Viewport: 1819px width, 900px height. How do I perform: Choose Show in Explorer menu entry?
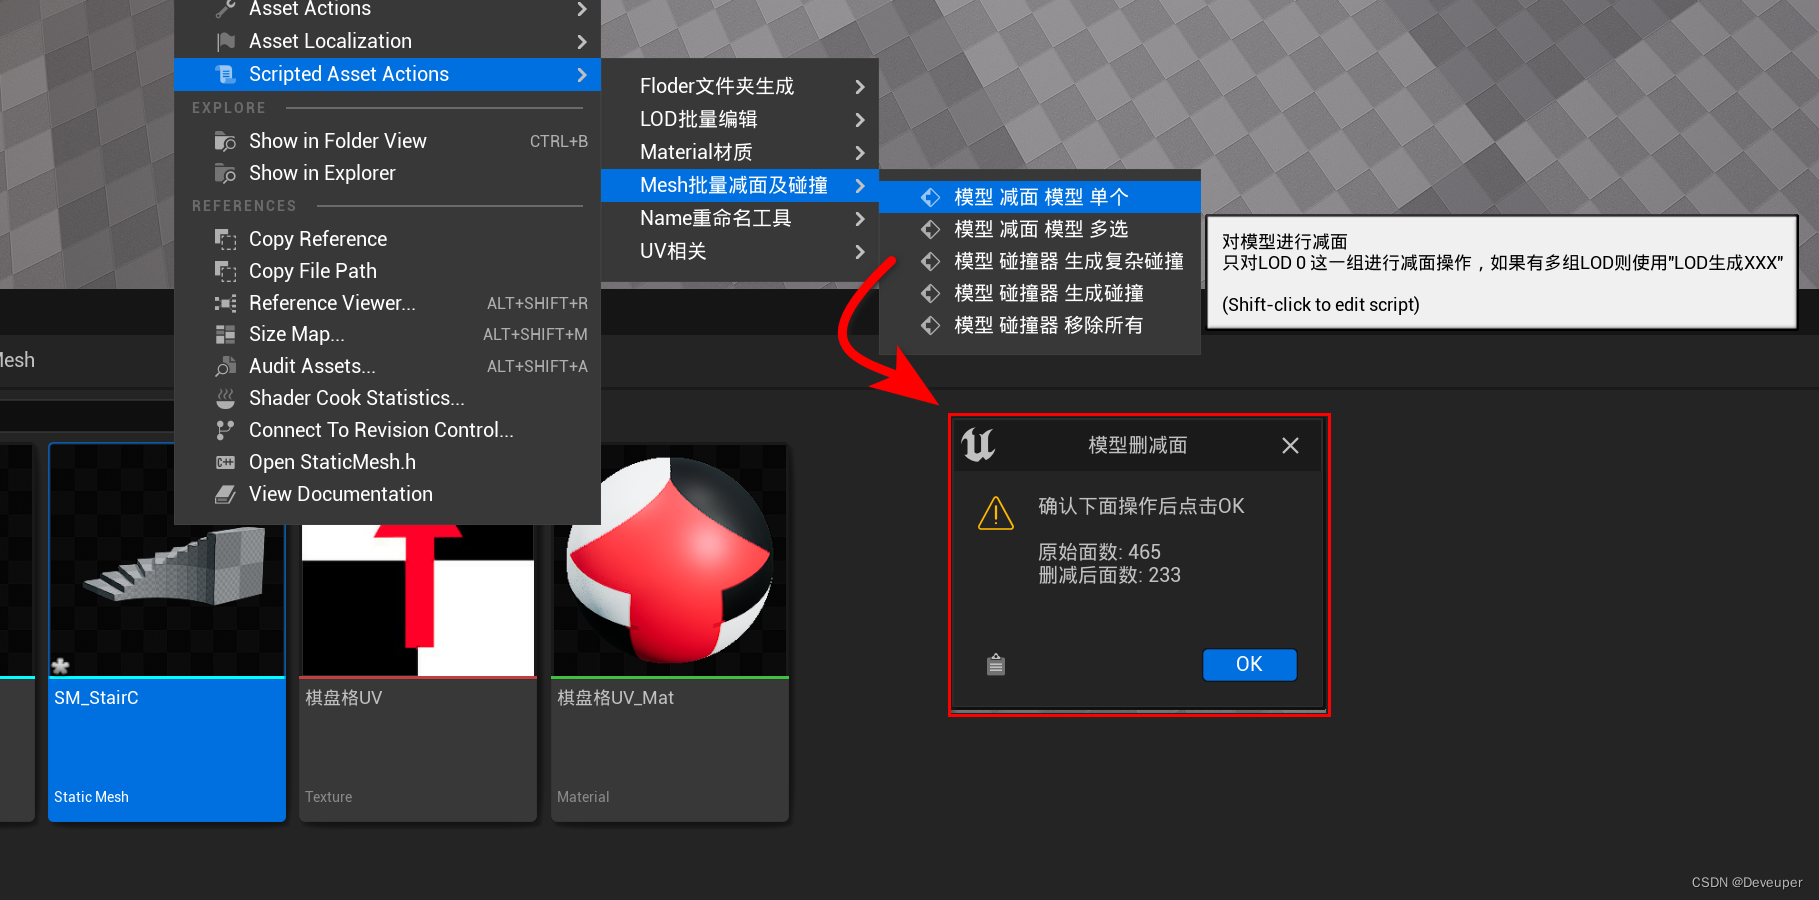point(387,173)
